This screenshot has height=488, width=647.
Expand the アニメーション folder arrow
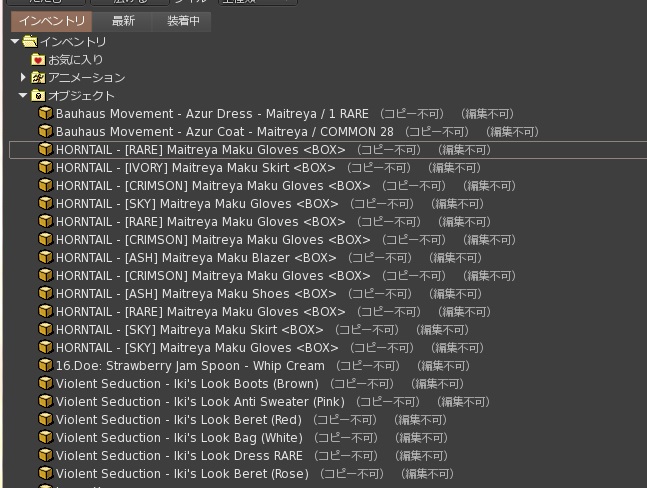coord(23,78)
